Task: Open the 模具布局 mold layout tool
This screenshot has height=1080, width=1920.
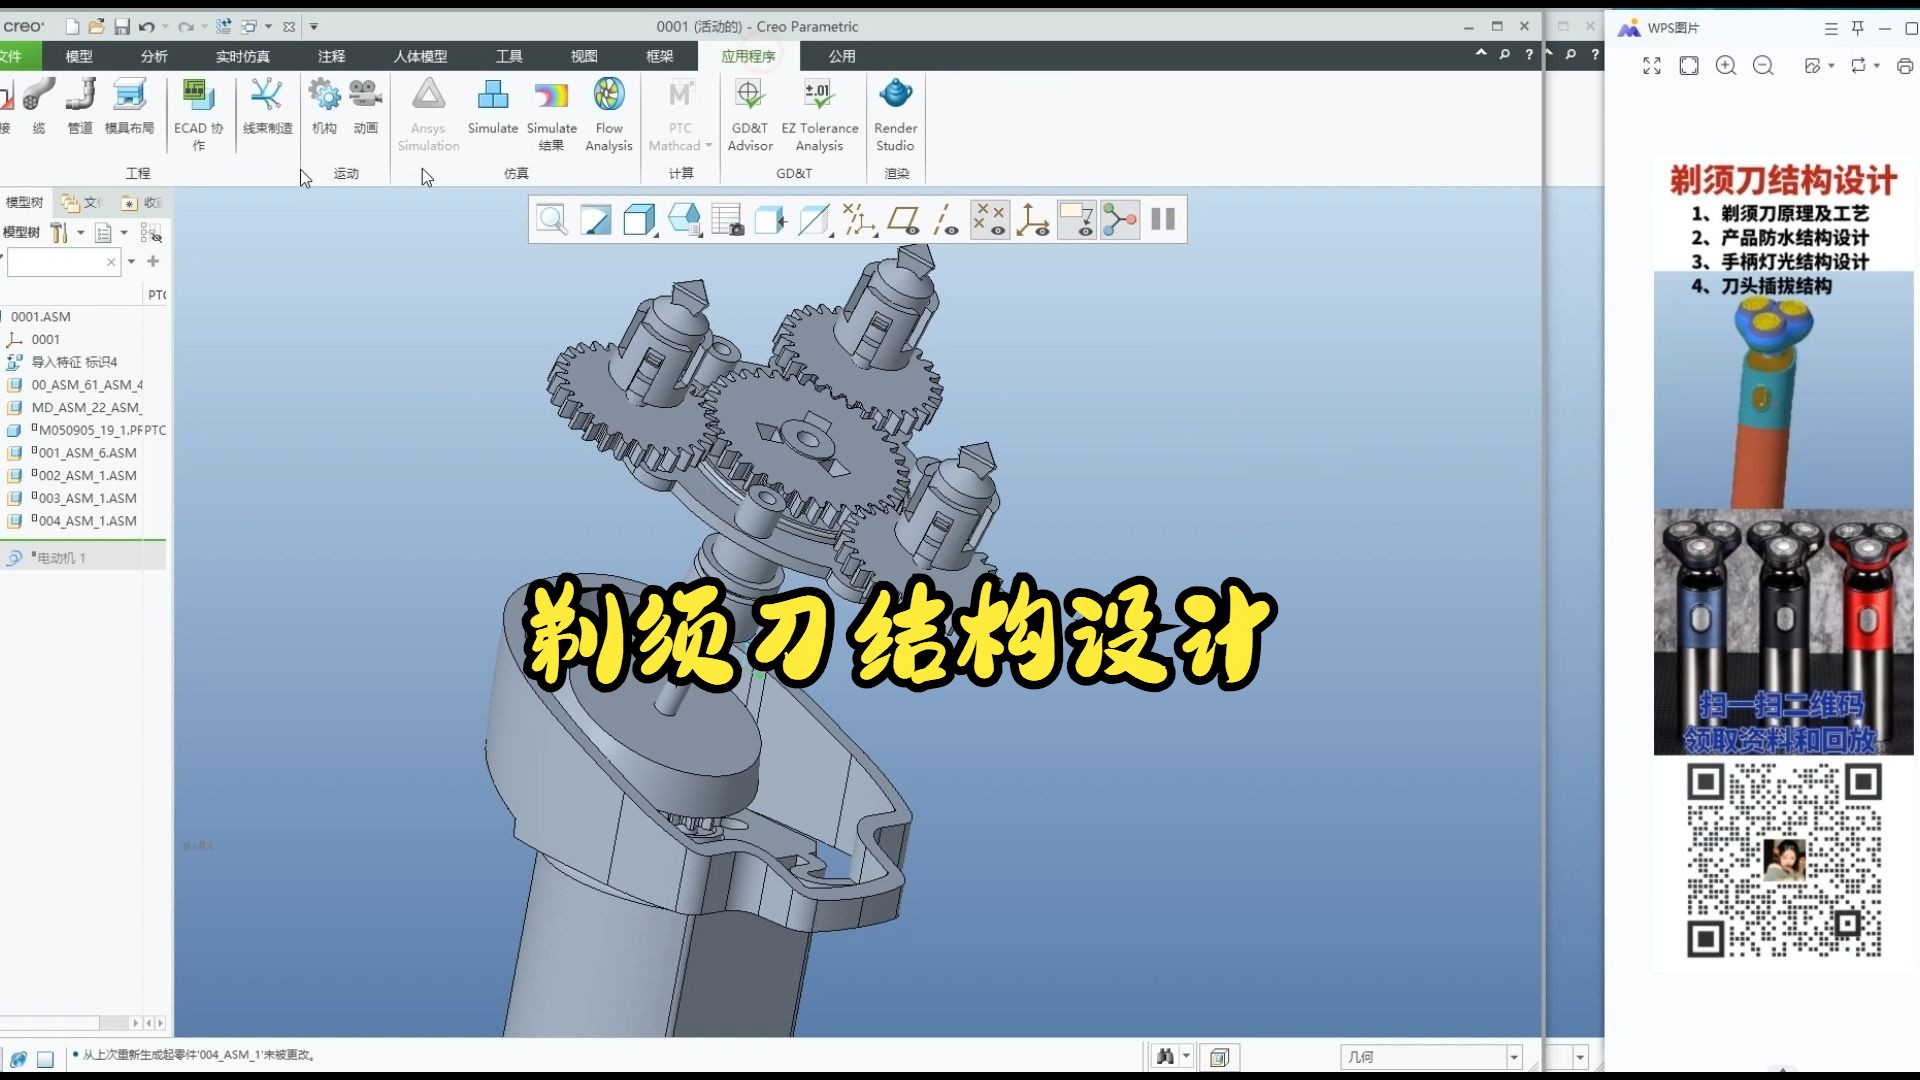Action: tap(129, 106)
